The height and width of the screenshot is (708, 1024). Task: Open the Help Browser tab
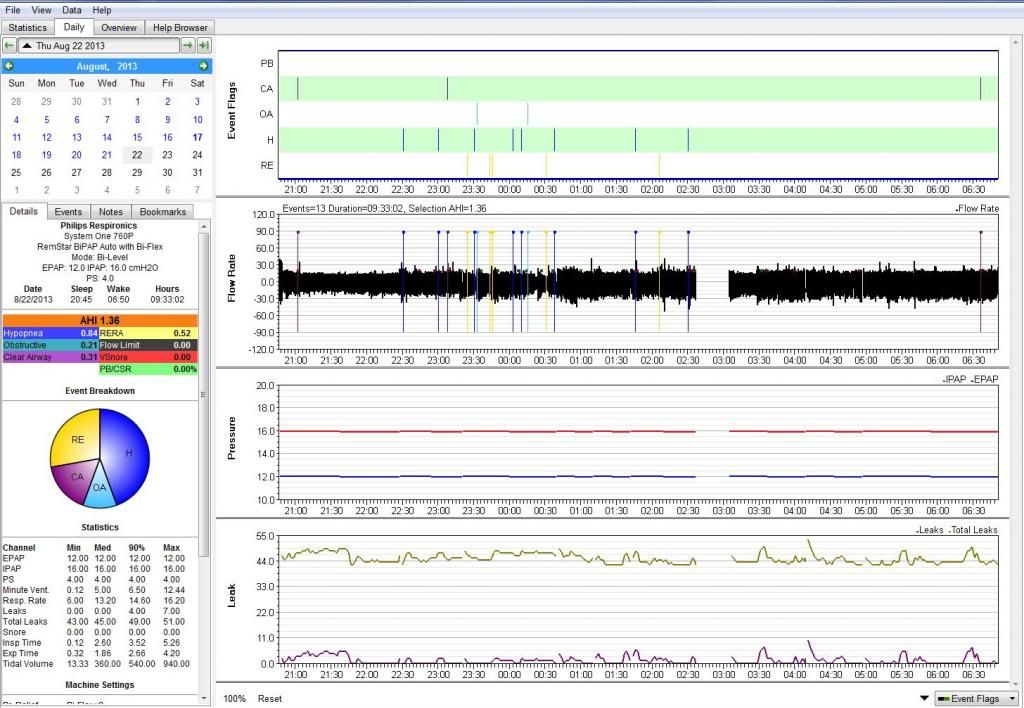180,27
